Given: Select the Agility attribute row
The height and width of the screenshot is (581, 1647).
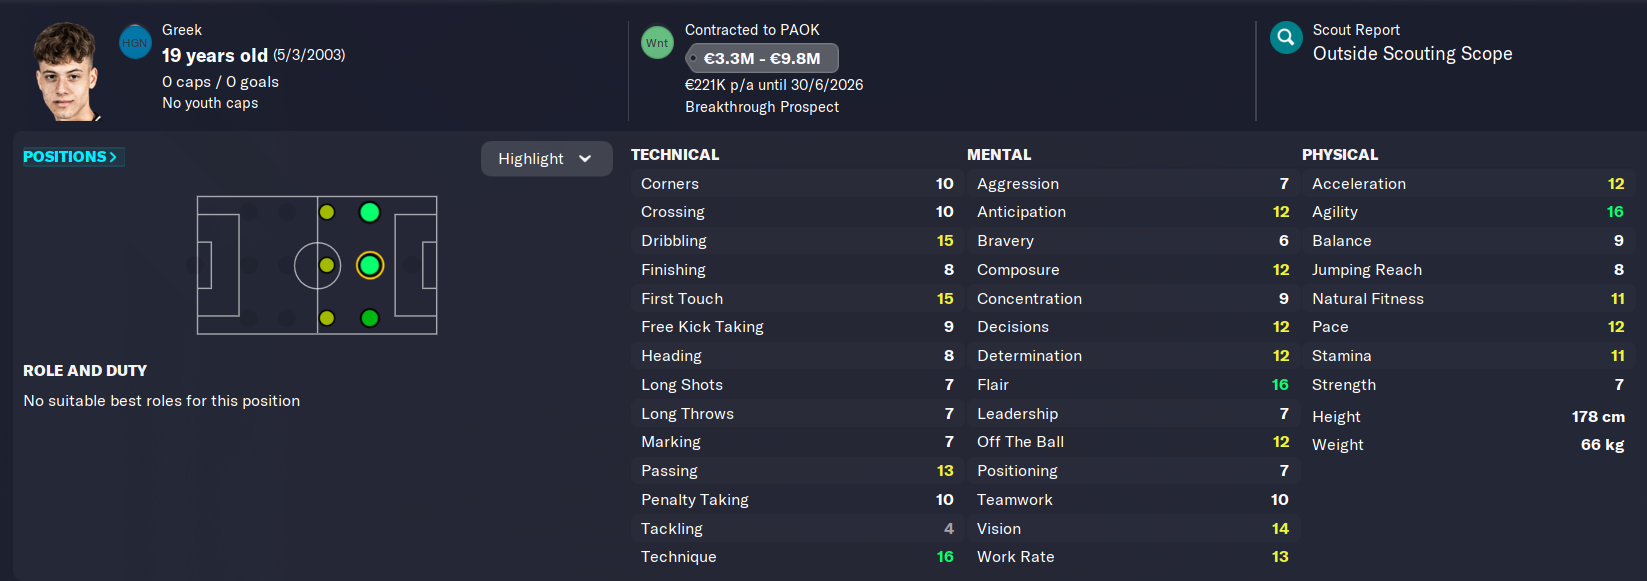Looking at the screenshot, I should [1467, 212].
